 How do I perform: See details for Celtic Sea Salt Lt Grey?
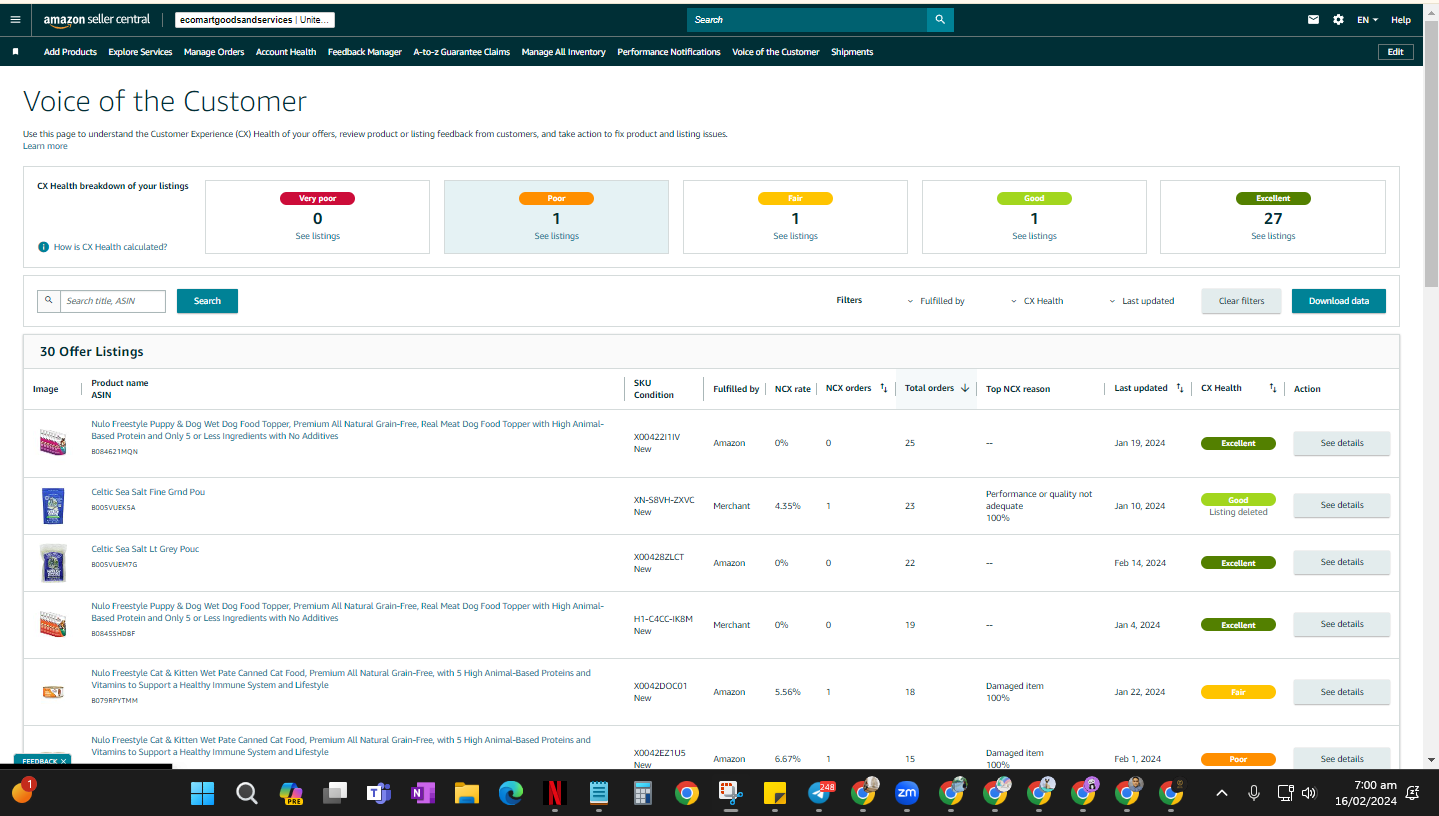point(1342,563)
